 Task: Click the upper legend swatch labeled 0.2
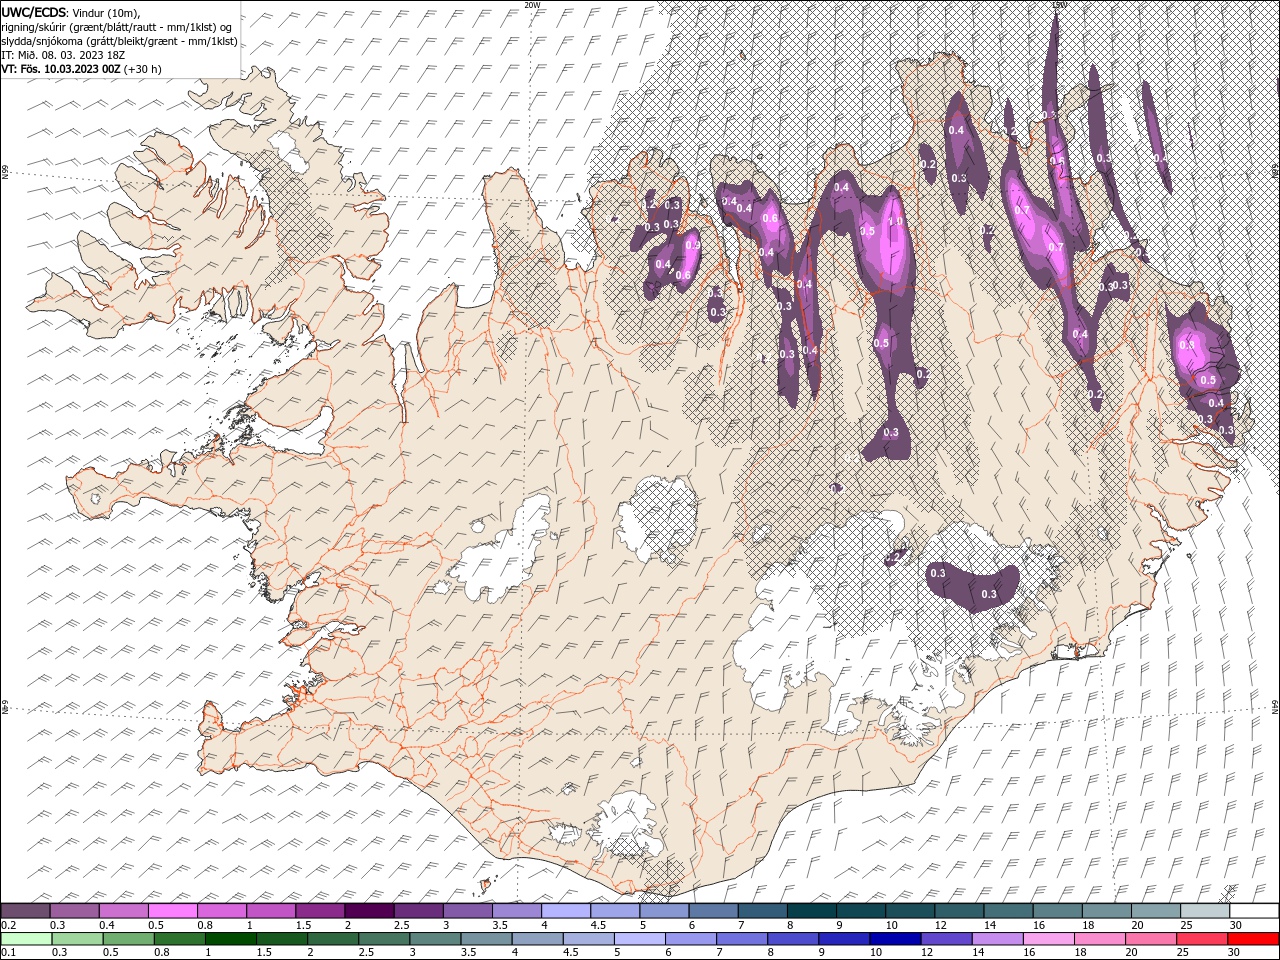coord(26,911)
